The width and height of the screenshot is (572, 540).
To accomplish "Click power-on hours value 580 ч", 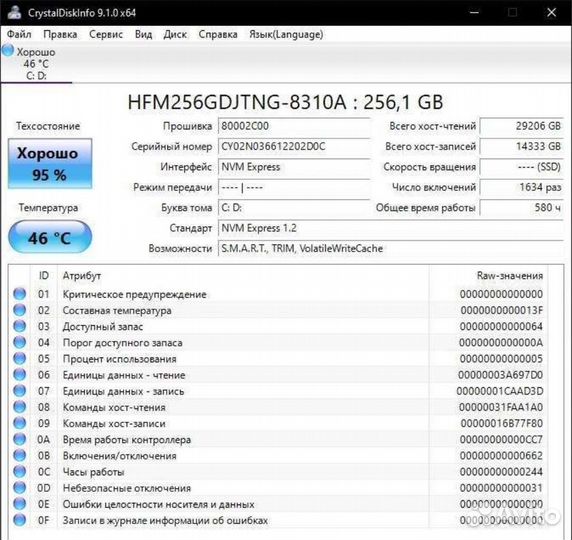I will 522,208.
